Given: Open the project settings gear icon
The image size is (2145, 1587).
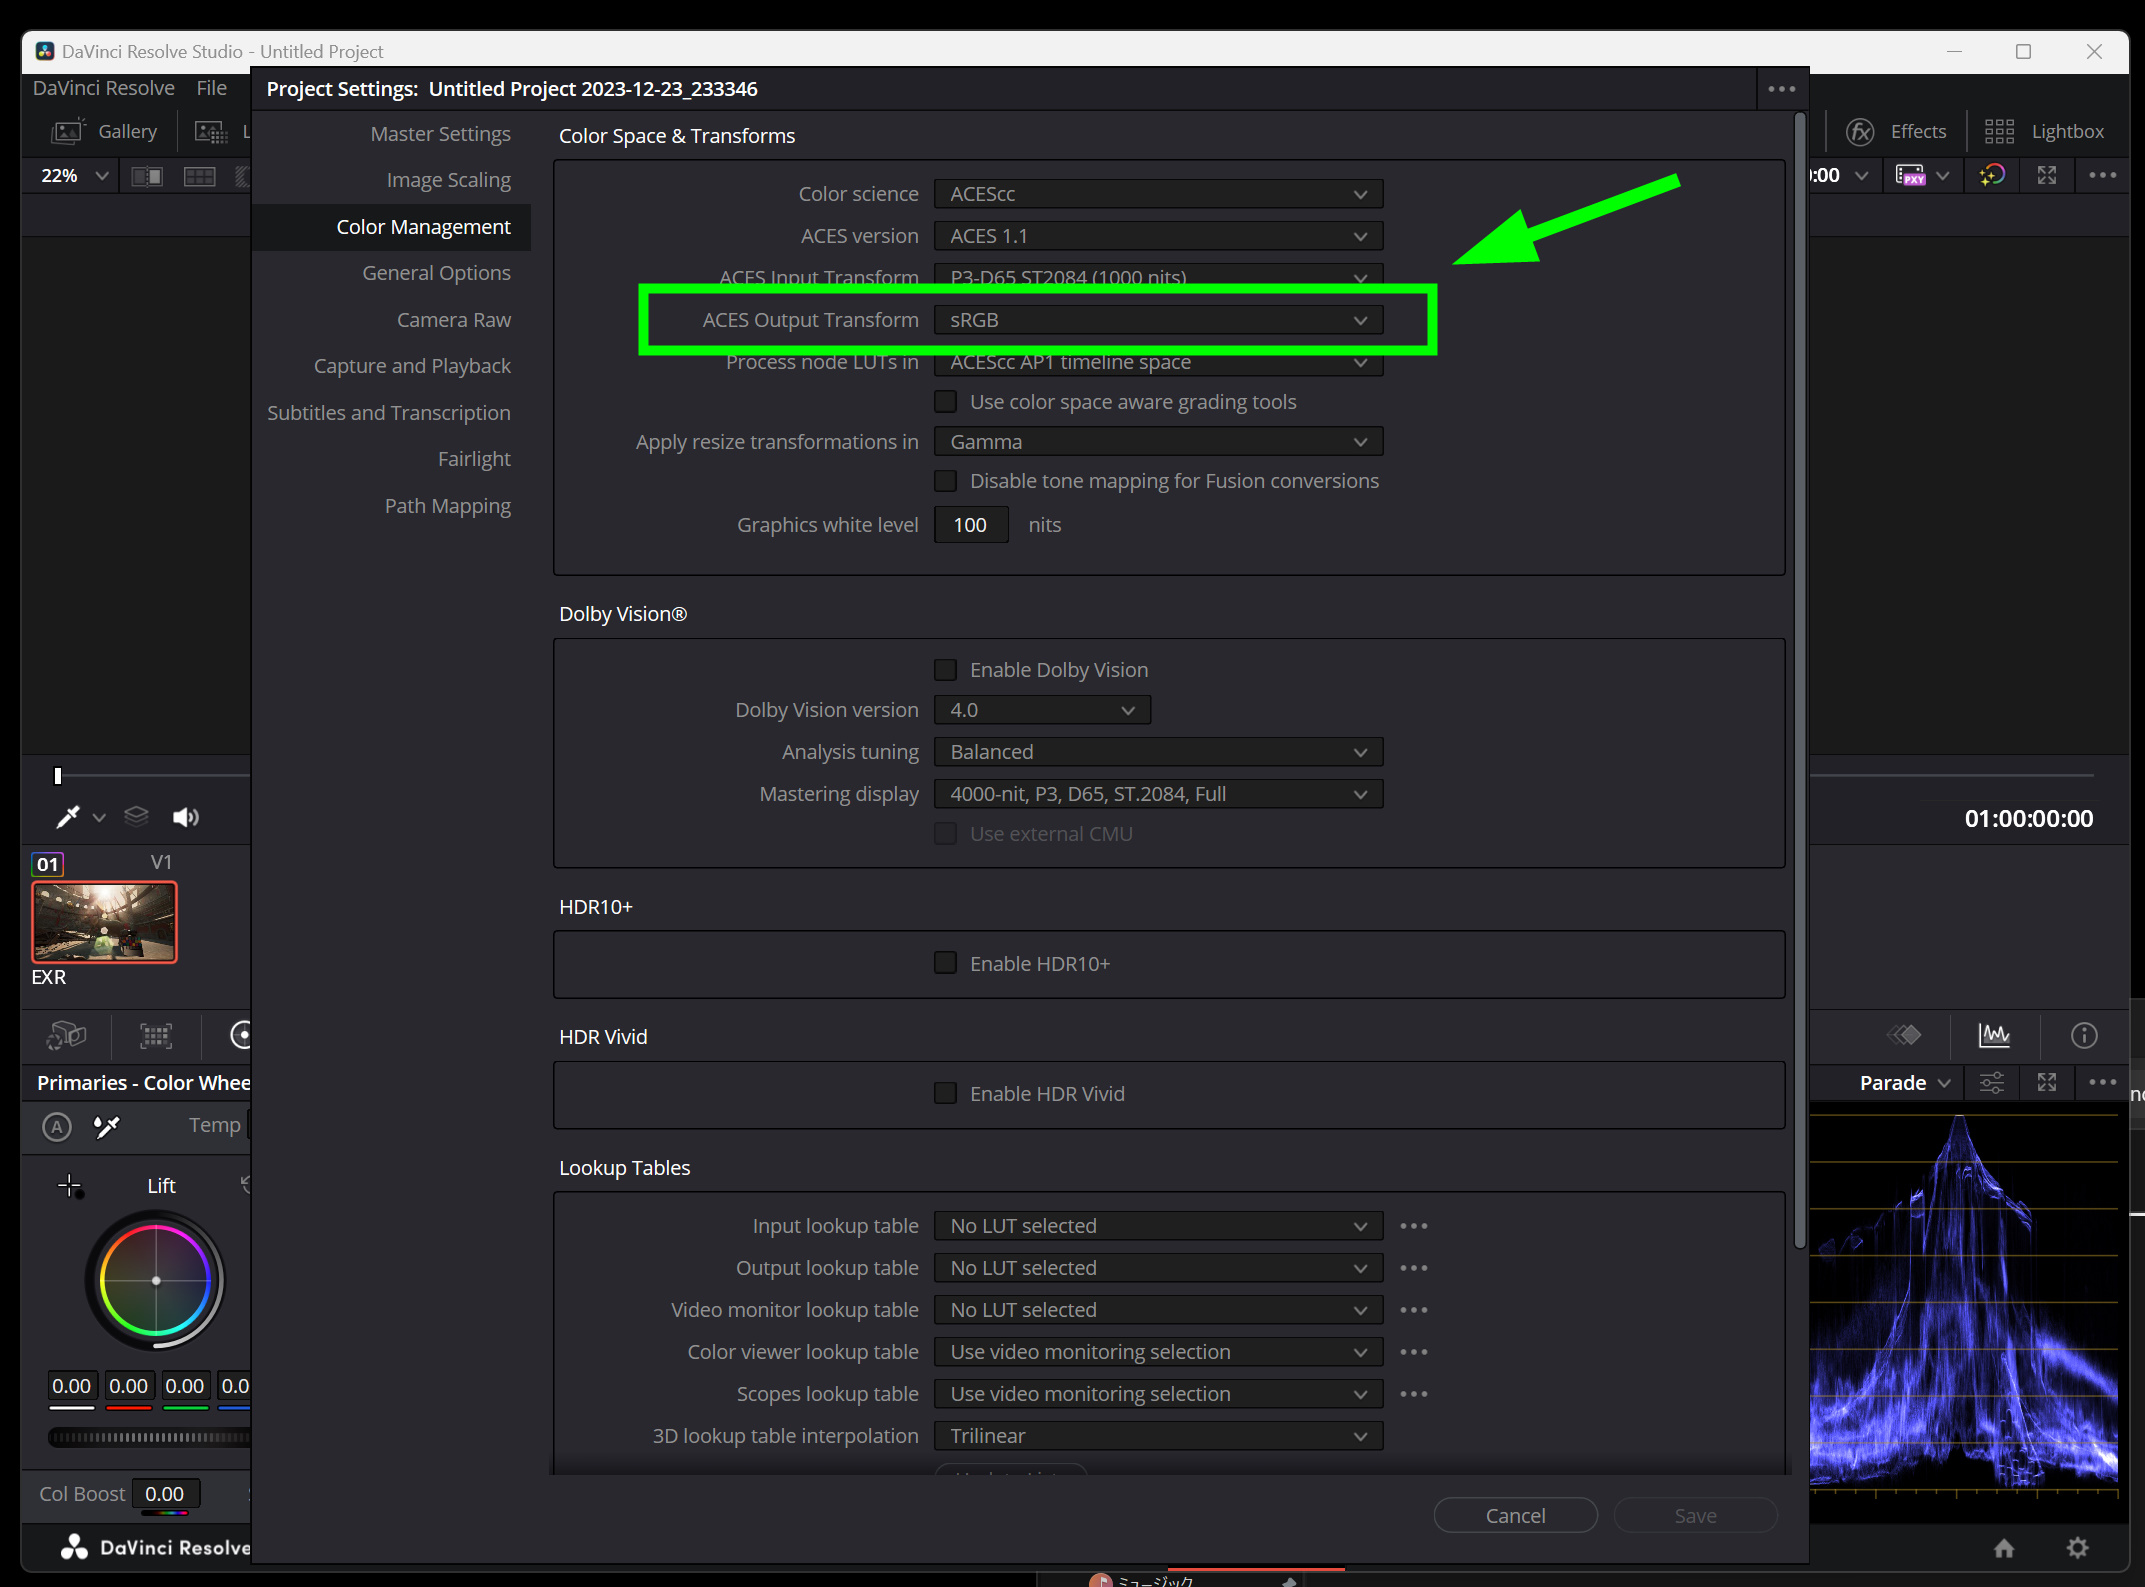Looking at the screenshot, I should pyautogui.click(x=2077, y=1547).
